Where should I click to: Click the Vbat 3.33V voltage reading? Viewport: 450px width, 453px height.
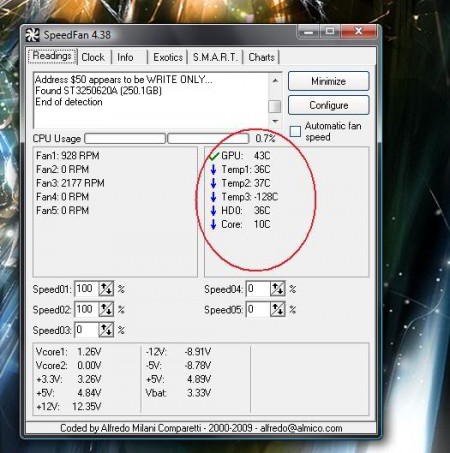click(178, 393)
